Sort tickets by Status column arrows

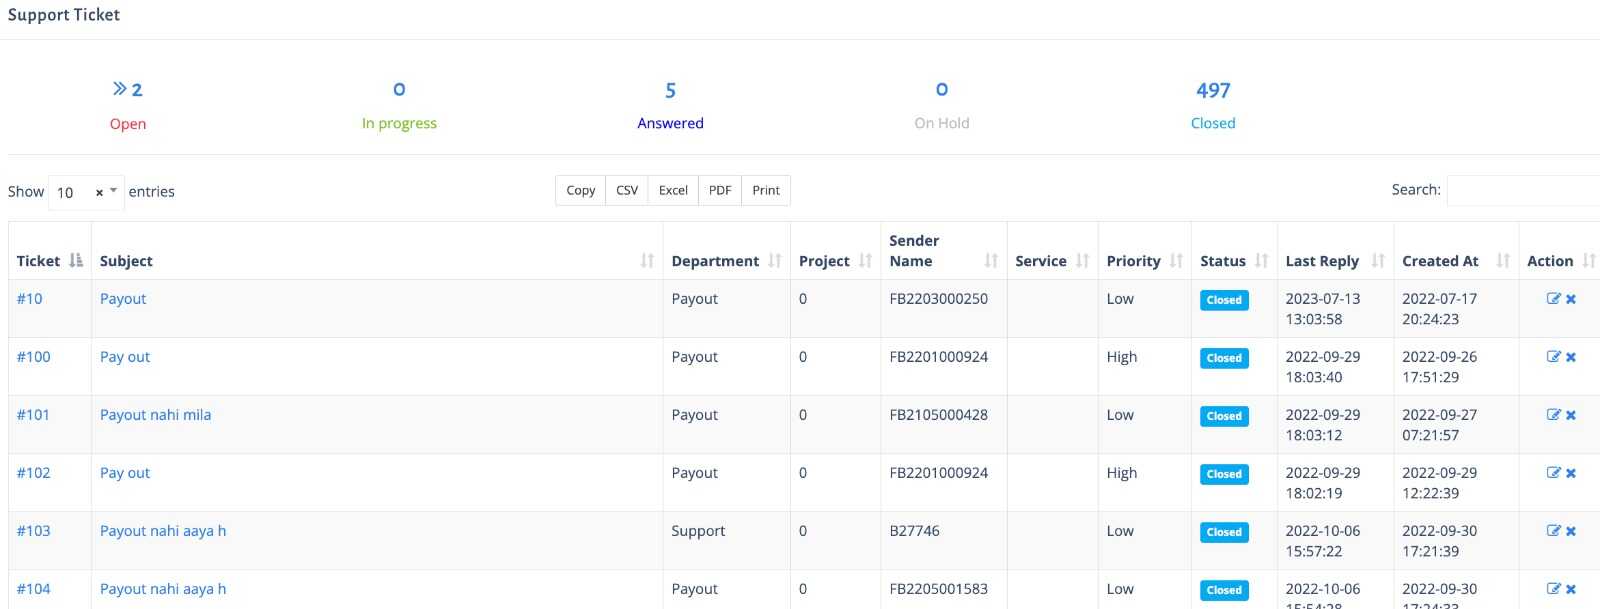[x=1261, y=261]
